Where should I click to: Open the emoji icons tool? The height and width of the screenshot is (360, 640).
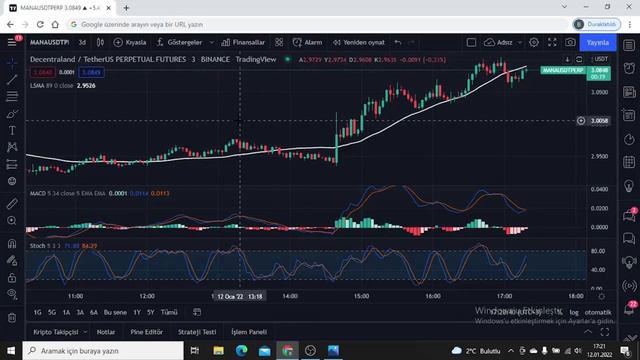[x=12, y=181]
